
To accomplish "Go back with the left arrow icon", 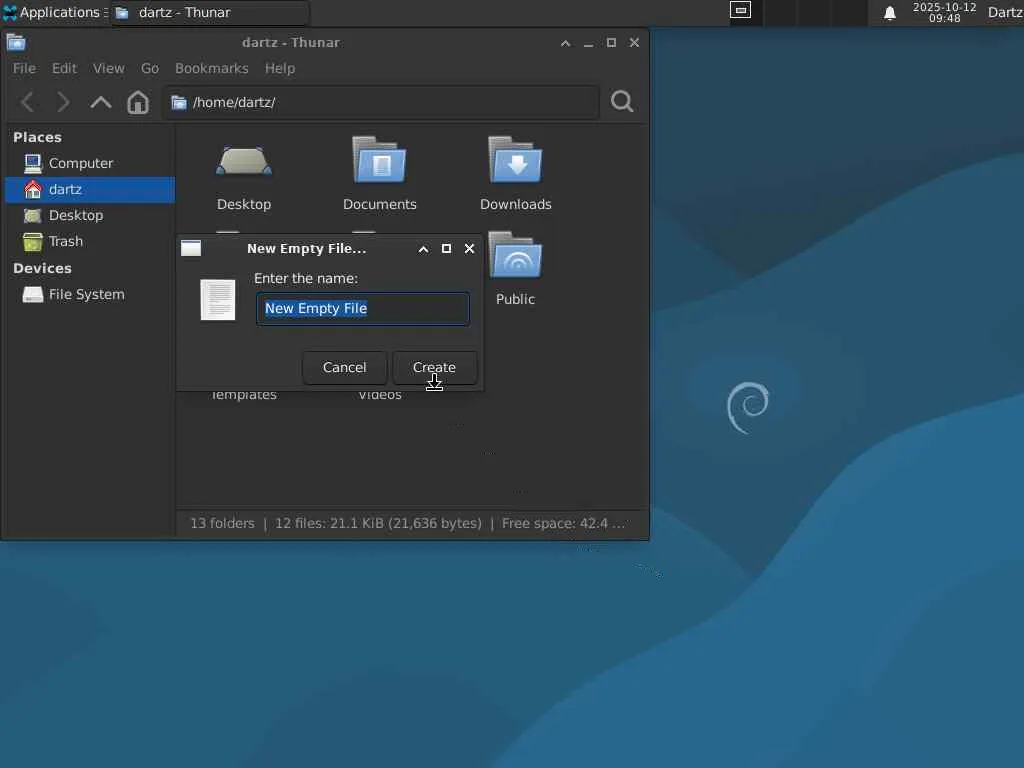I will (27, 102).
